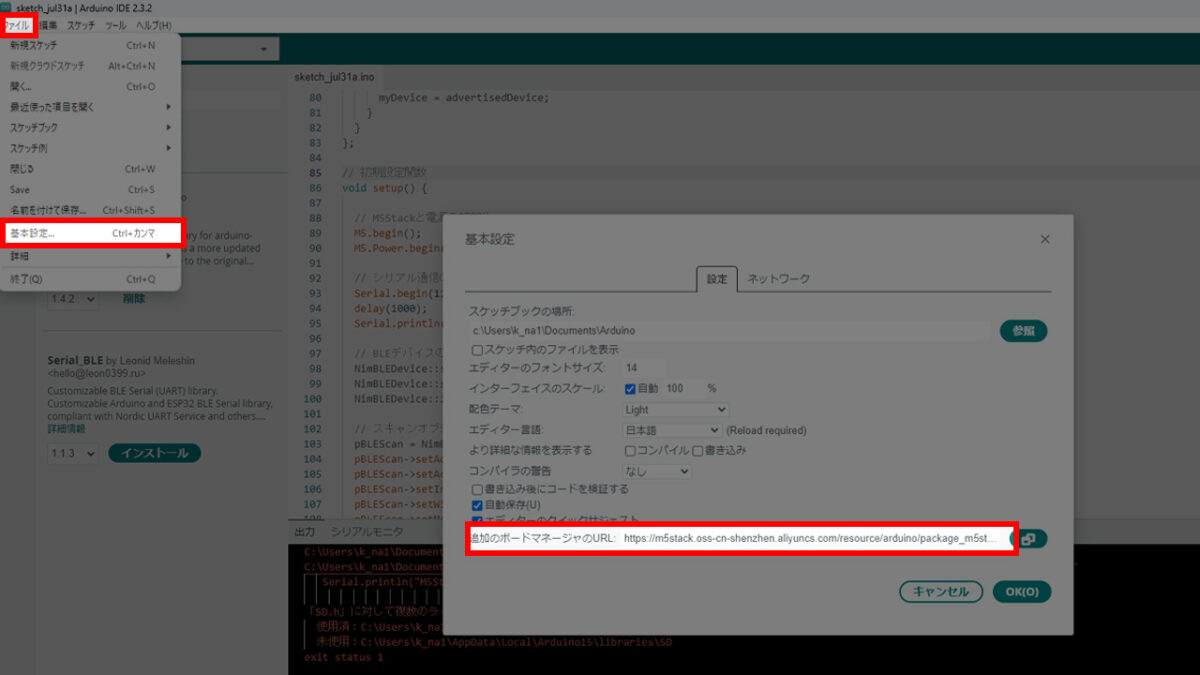Open the エディター言語 日本語 dropdown

[x=671, y=430]
